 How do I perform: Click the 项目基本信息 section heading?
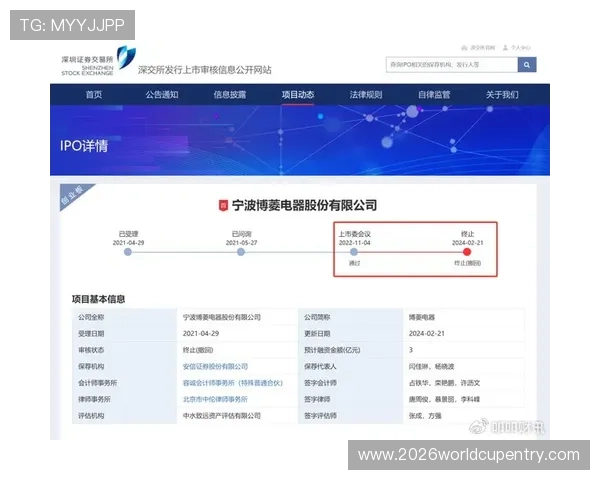click(x=98, y=299)
